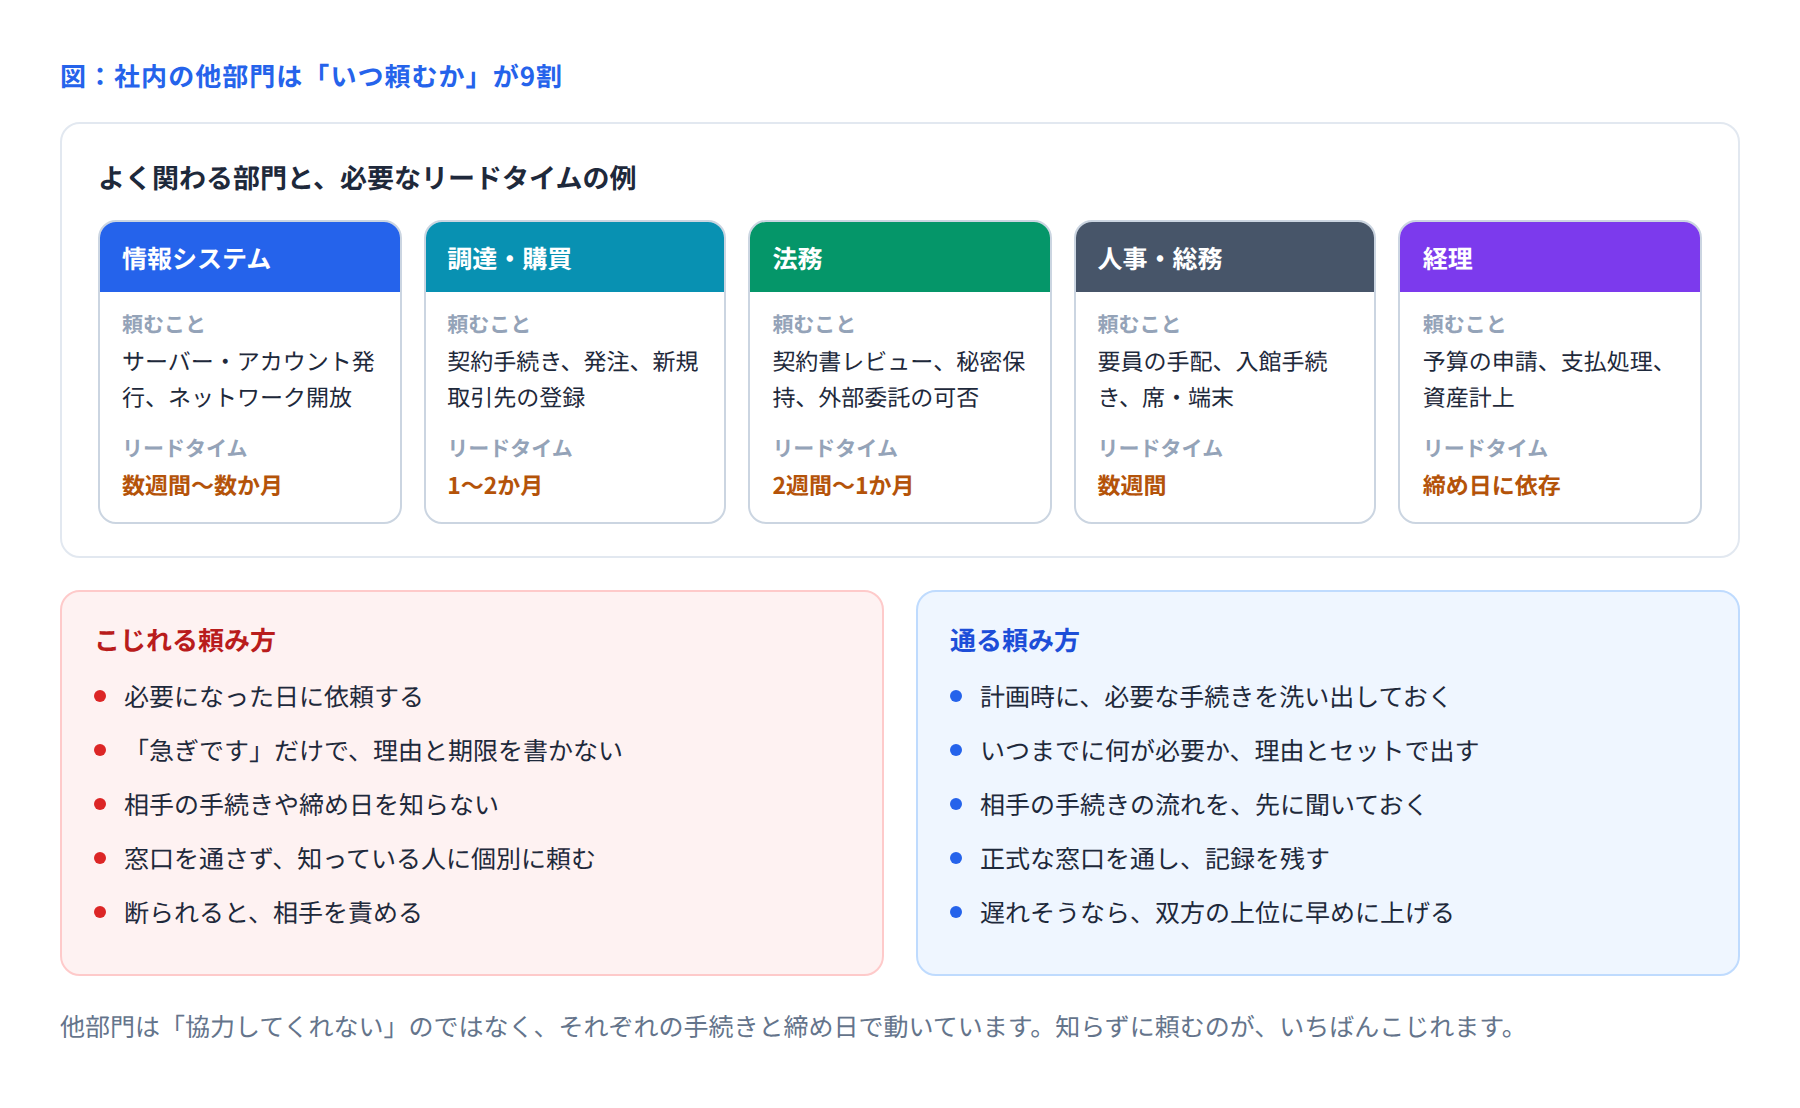This screenshot has height=1108, width=1800.
Task: Click the text '契約手続き、発注、新規取引先の登録'
Action: pos(573,379)
